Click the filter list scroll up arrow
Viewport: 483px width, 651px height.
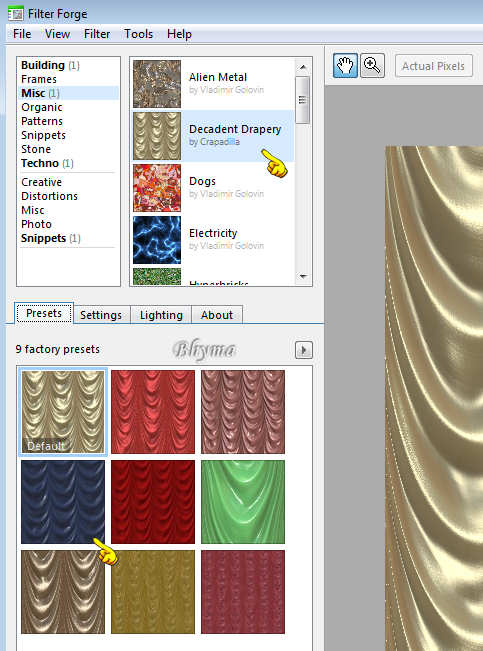tap(303, 67)
